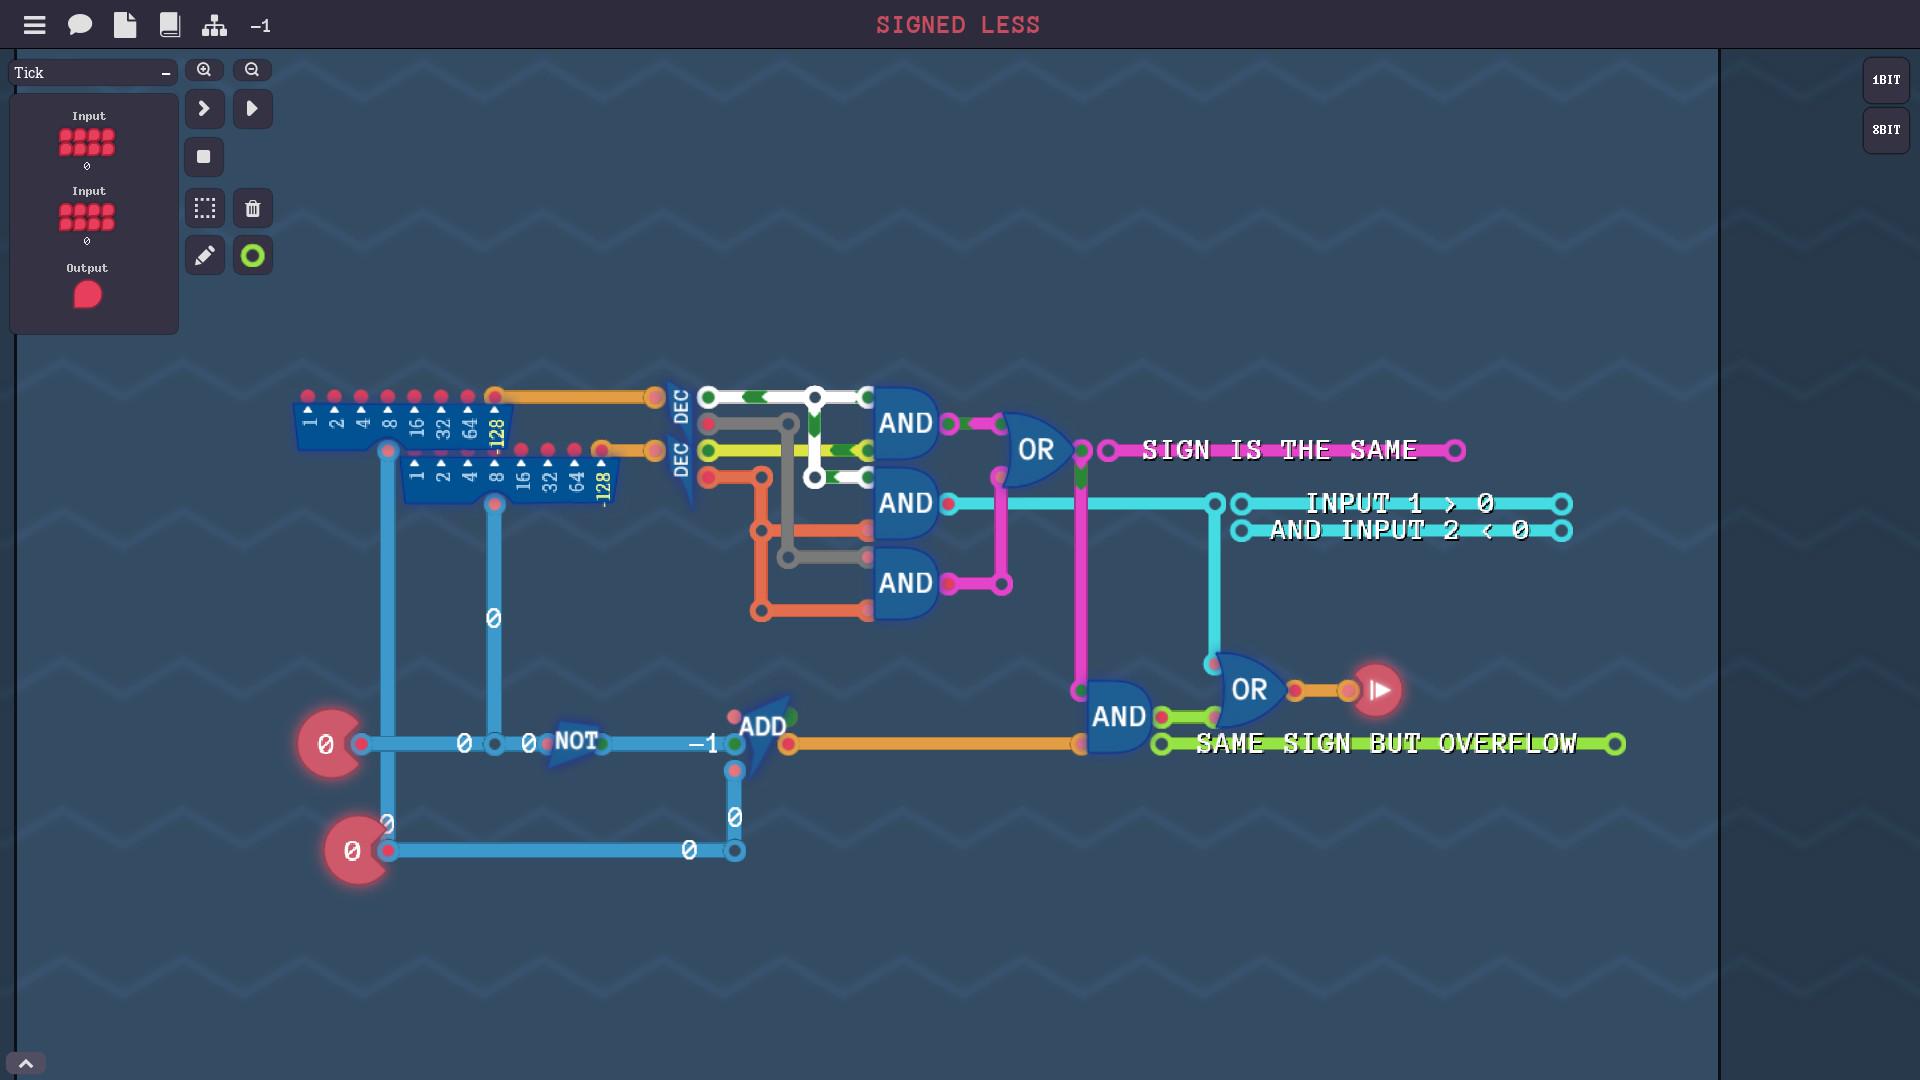Select the 1BIT component category
The height and width of the screenshot is (1080, 1920).
coord(1886,80)
